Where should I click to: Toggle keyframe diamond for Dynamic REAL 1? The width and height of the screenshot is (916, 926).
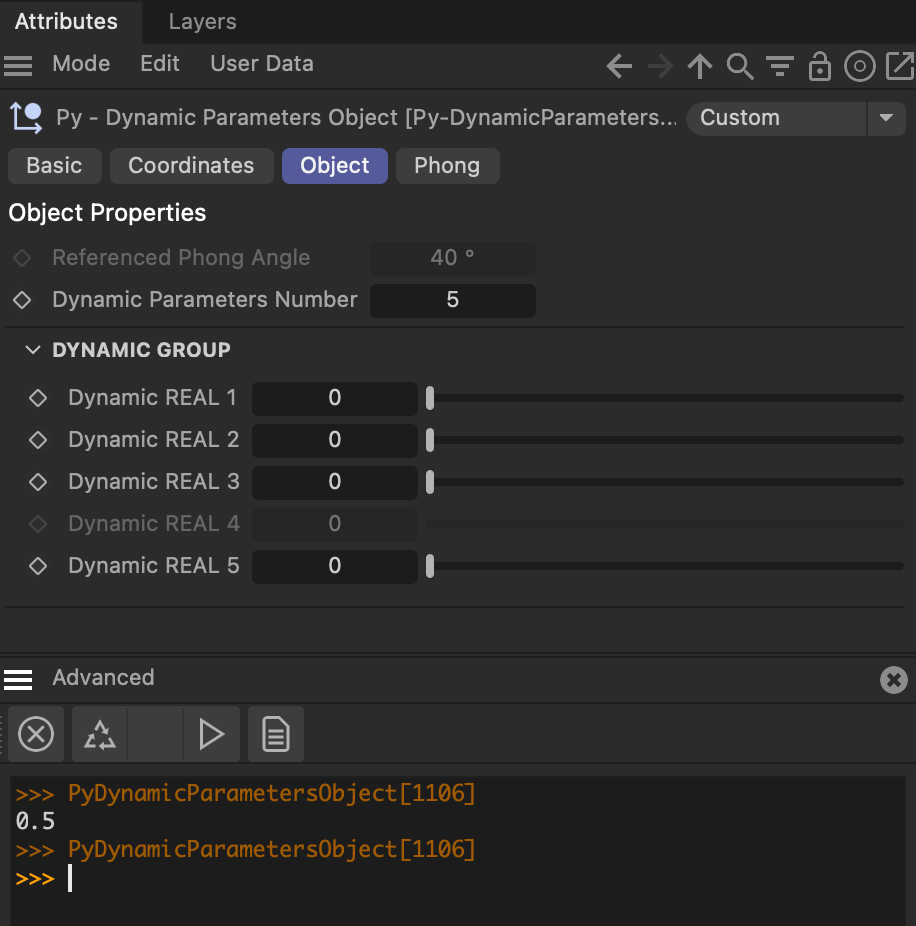38,398
